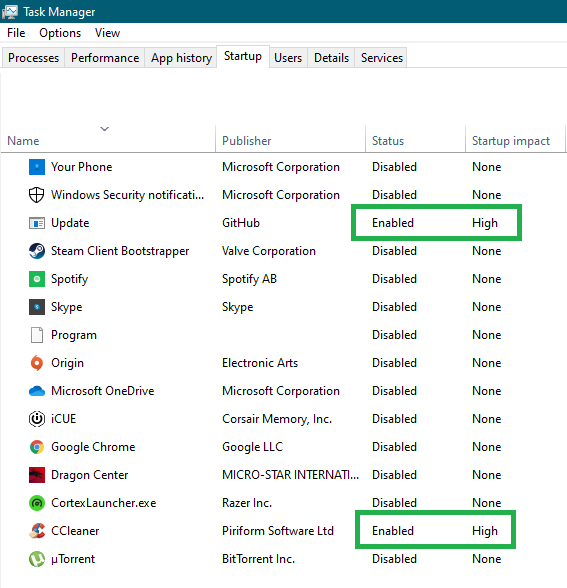Select the Steam Client Bootstrapper icon
Screen dimensions: 567x588
tap(37, 251)
